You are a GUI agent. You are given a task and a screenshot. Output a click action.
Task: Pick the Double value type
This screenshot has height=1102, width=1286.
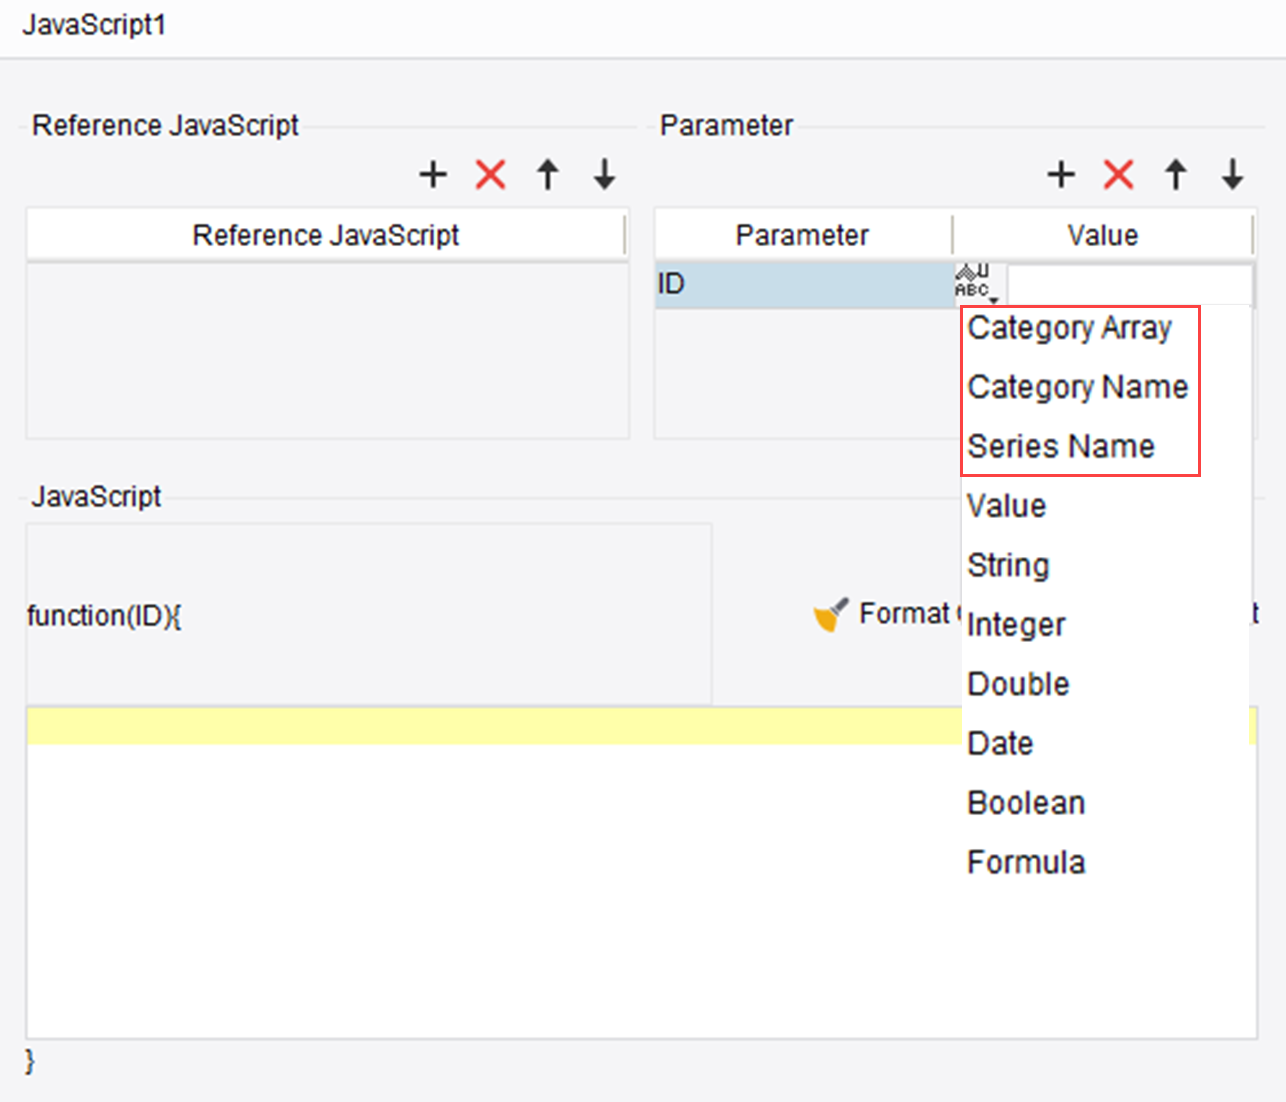tap(1017, 684)
